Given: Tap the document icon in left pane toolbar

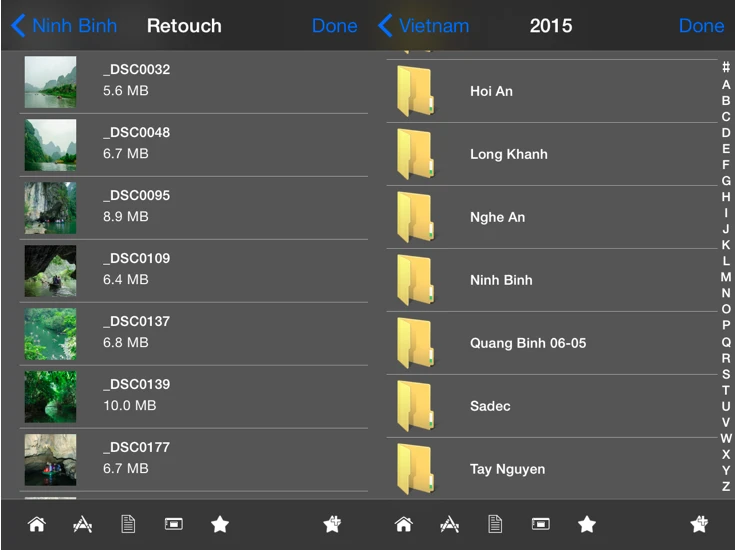Looking at the screenshot, I should point(128,524).
